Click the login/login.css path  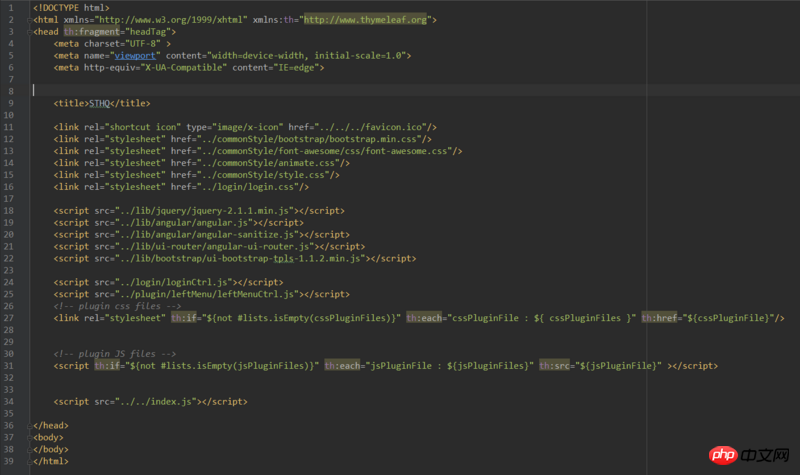tap(248, 187)
